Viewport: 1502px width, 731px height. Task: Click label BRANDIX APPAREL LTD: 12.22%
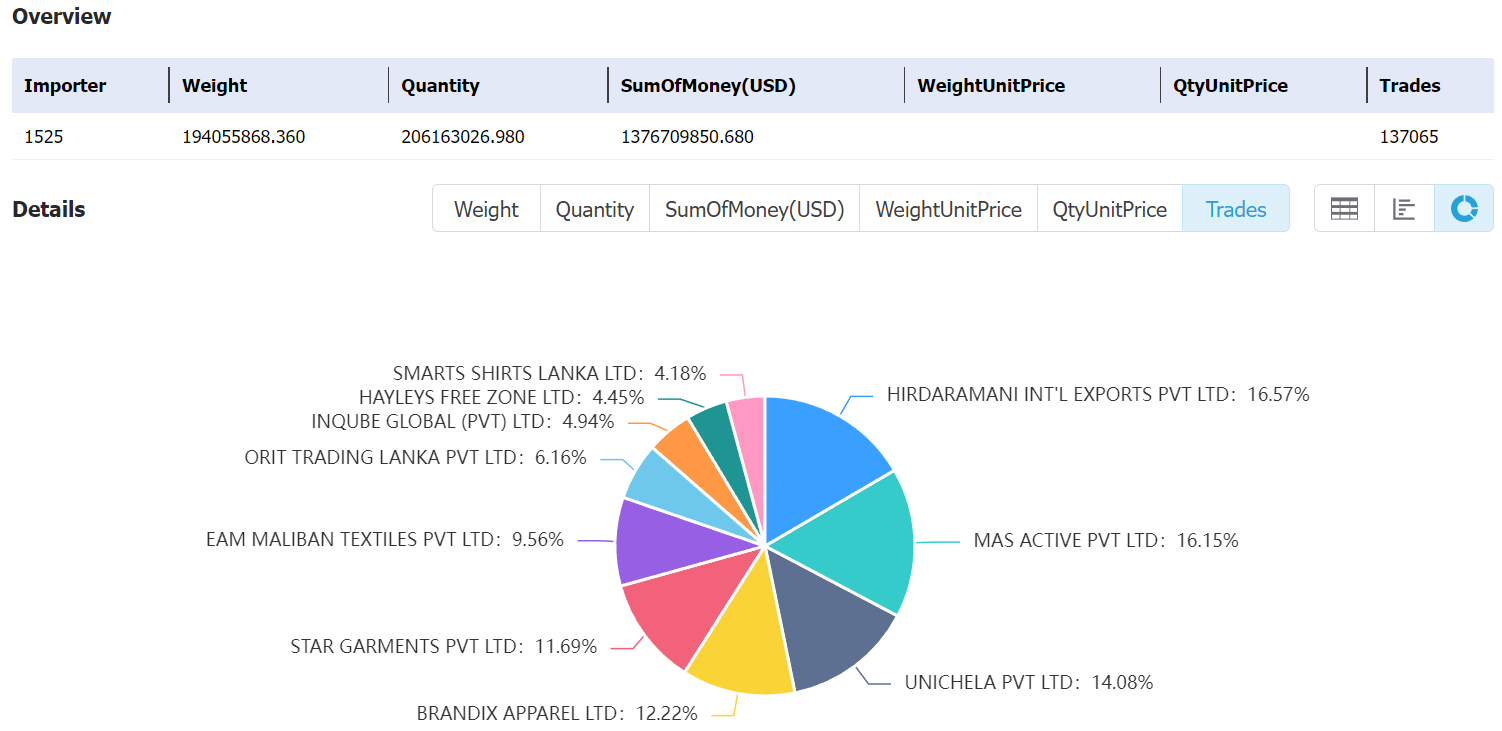(557, 713)
